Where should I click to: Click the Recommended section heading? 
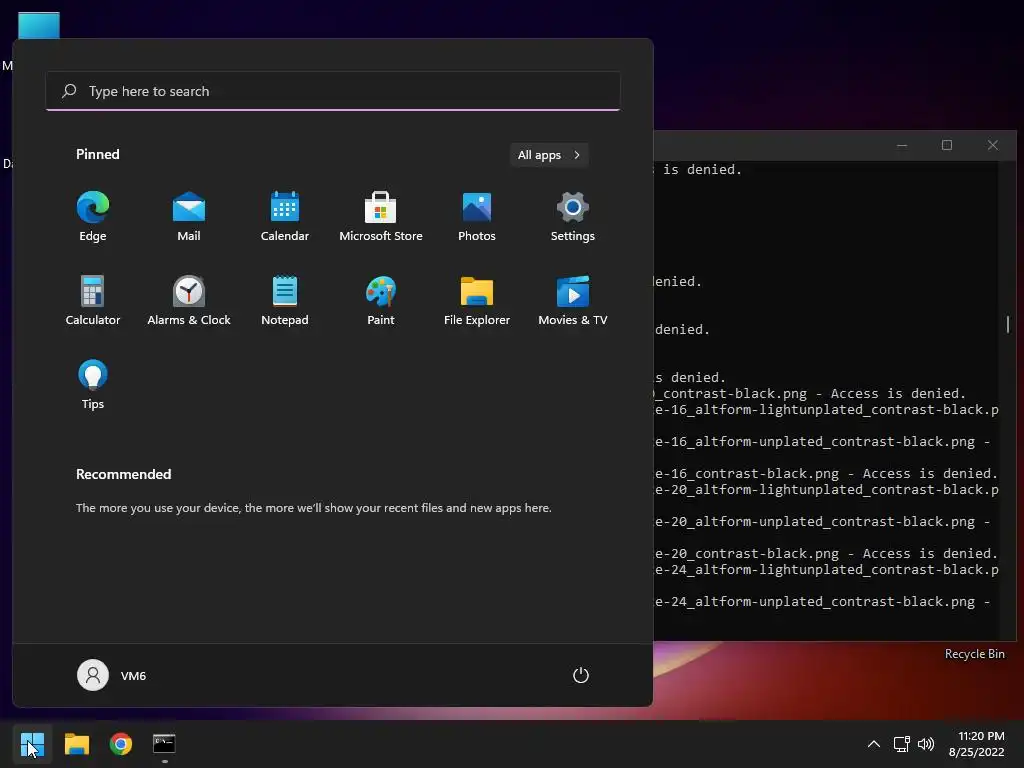[123, 475]
